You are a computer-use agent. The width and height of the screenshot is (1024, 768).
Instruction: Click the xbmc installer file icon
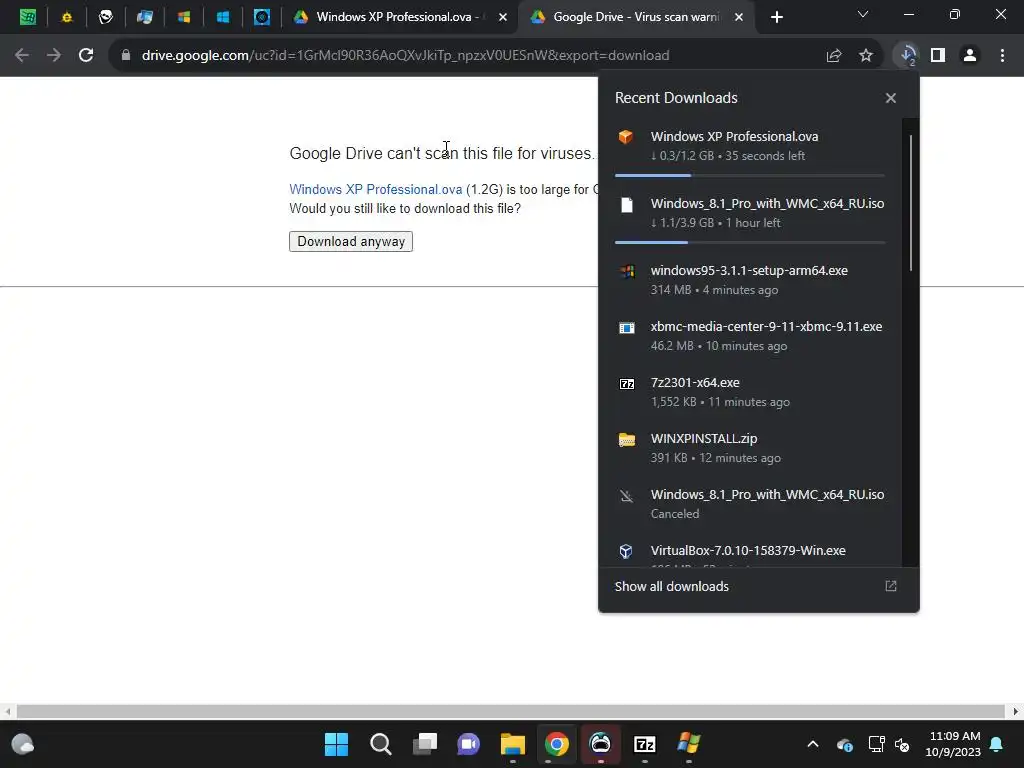click(x=626, y=327)
